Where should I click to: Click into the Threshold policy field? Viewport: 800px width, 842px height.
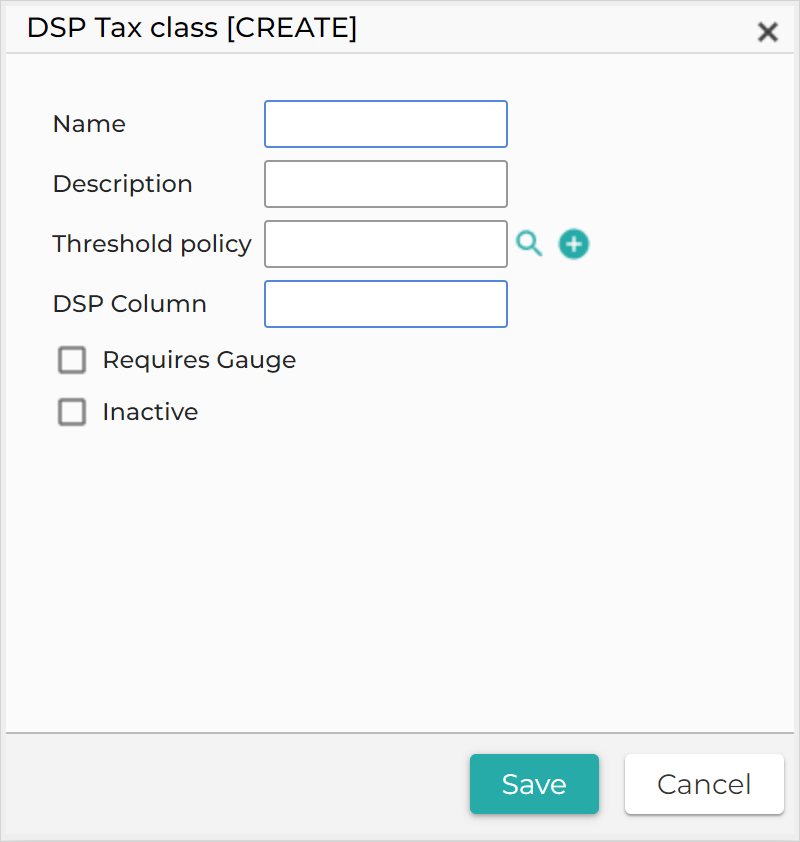(x=386, y=244)
